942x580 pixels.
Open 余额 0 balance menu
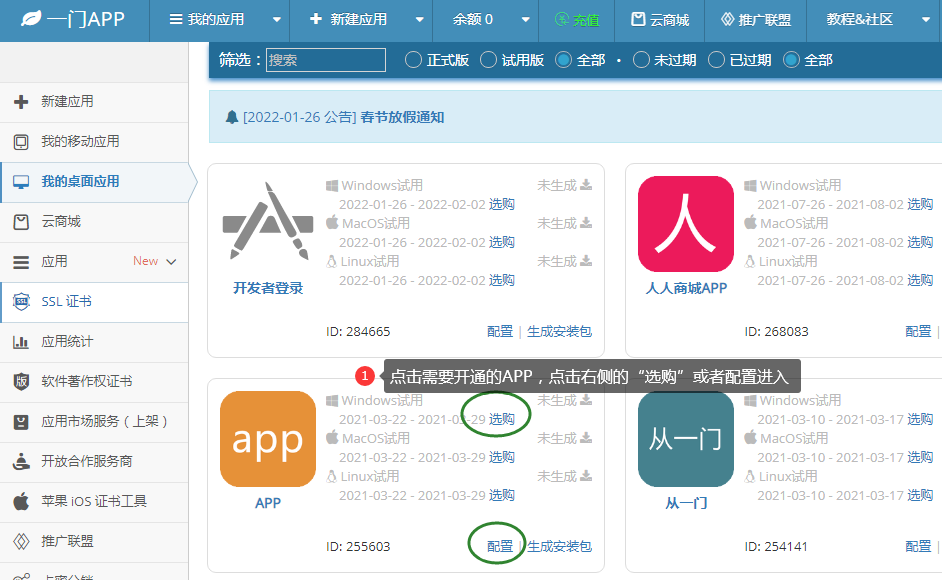point(473,20)
